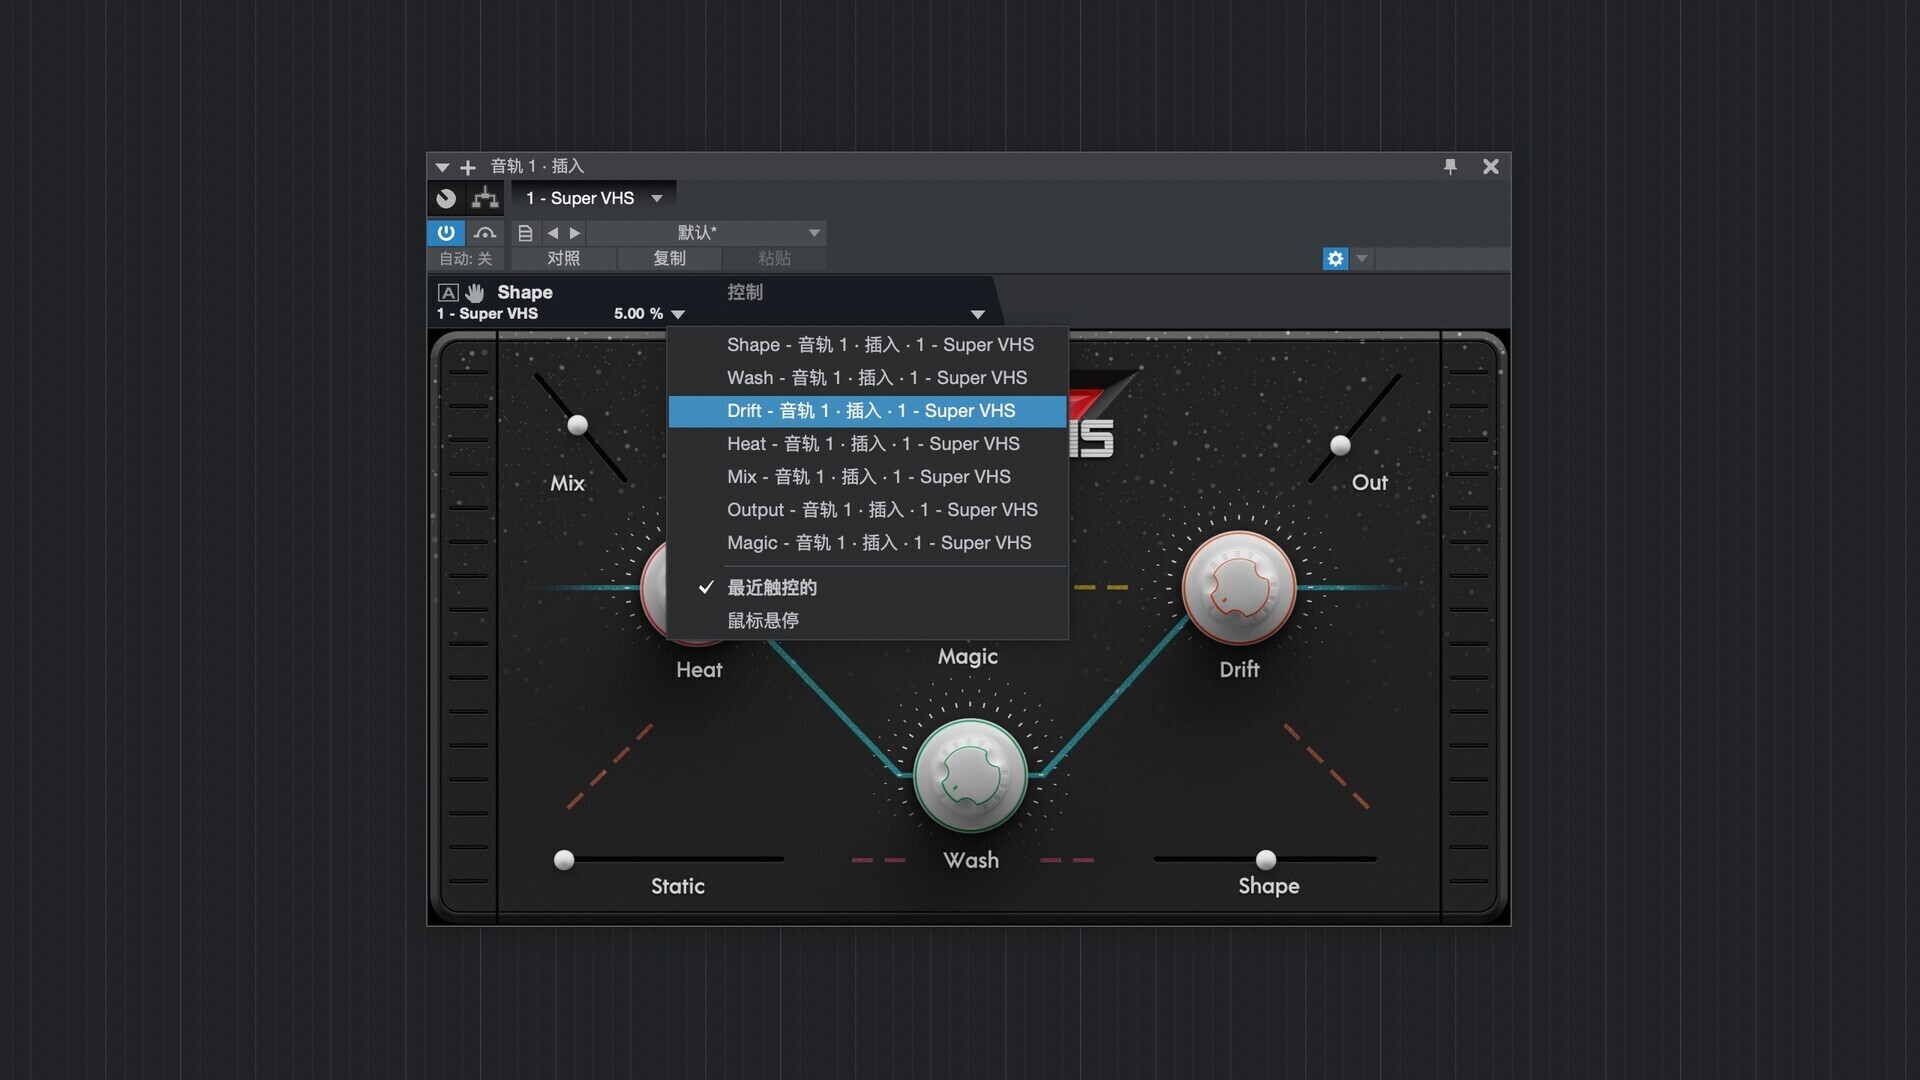Viewport: 1920px width, 1080px height.
Task: Select Magic parameter from the menu
Action: point(868,543)
